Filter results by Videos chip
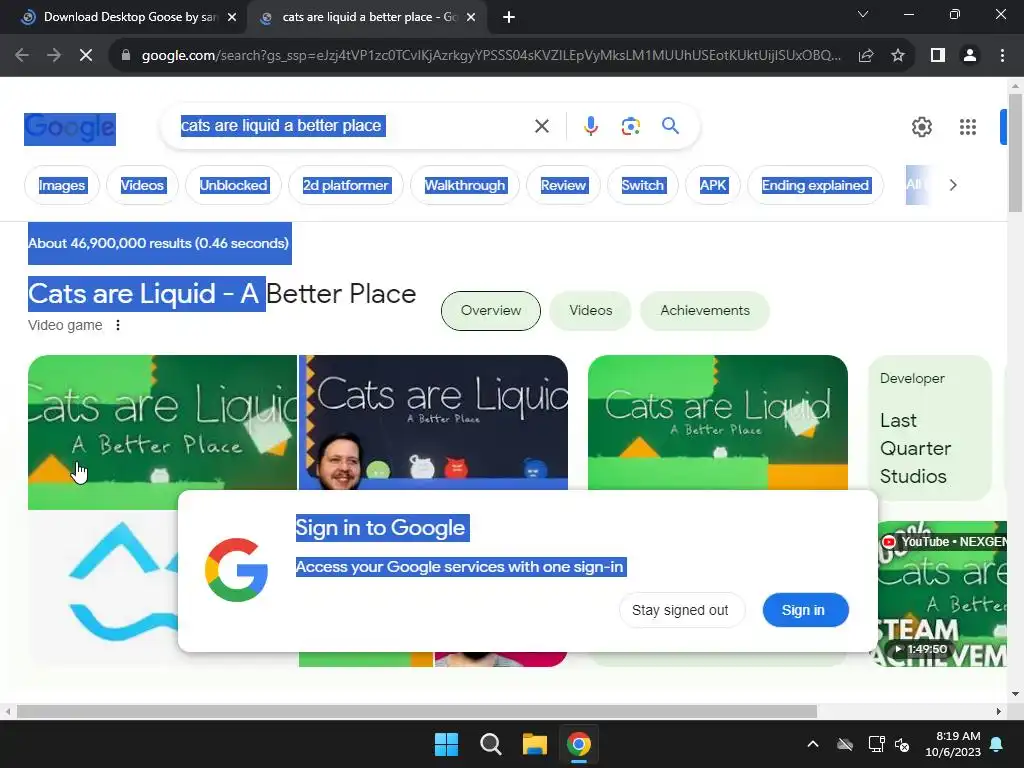 [142, 185]
